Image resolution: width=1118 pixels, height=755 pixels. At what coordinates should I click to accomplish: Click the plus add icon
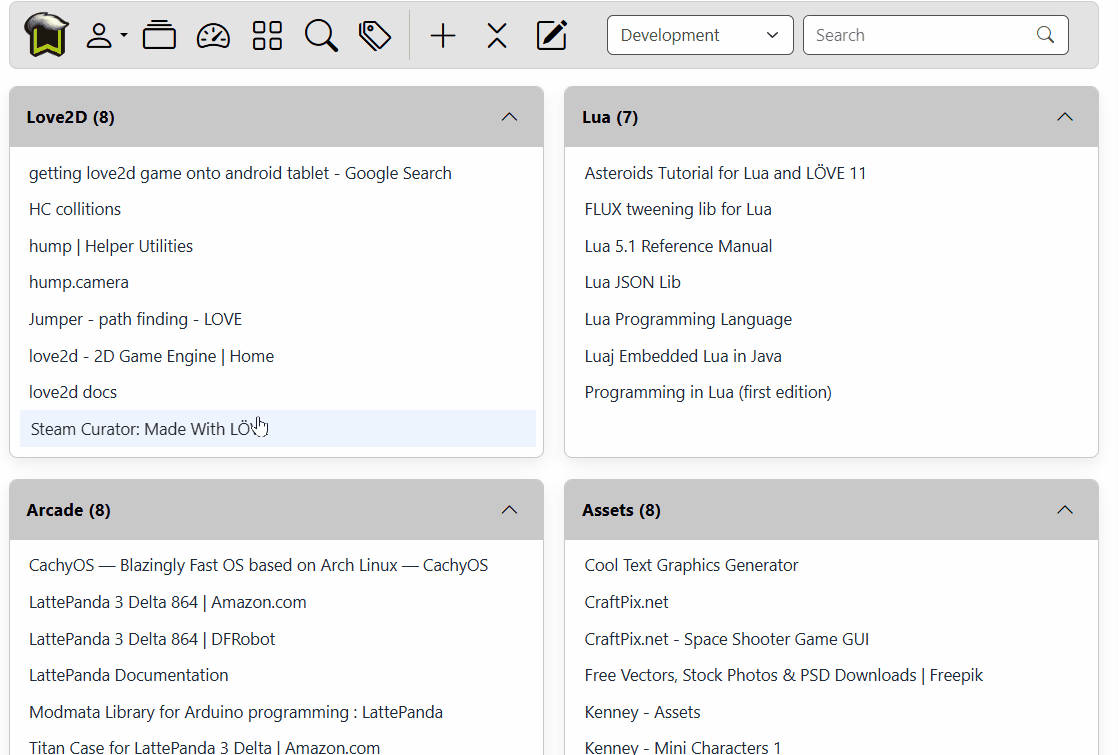click(443, 35)
